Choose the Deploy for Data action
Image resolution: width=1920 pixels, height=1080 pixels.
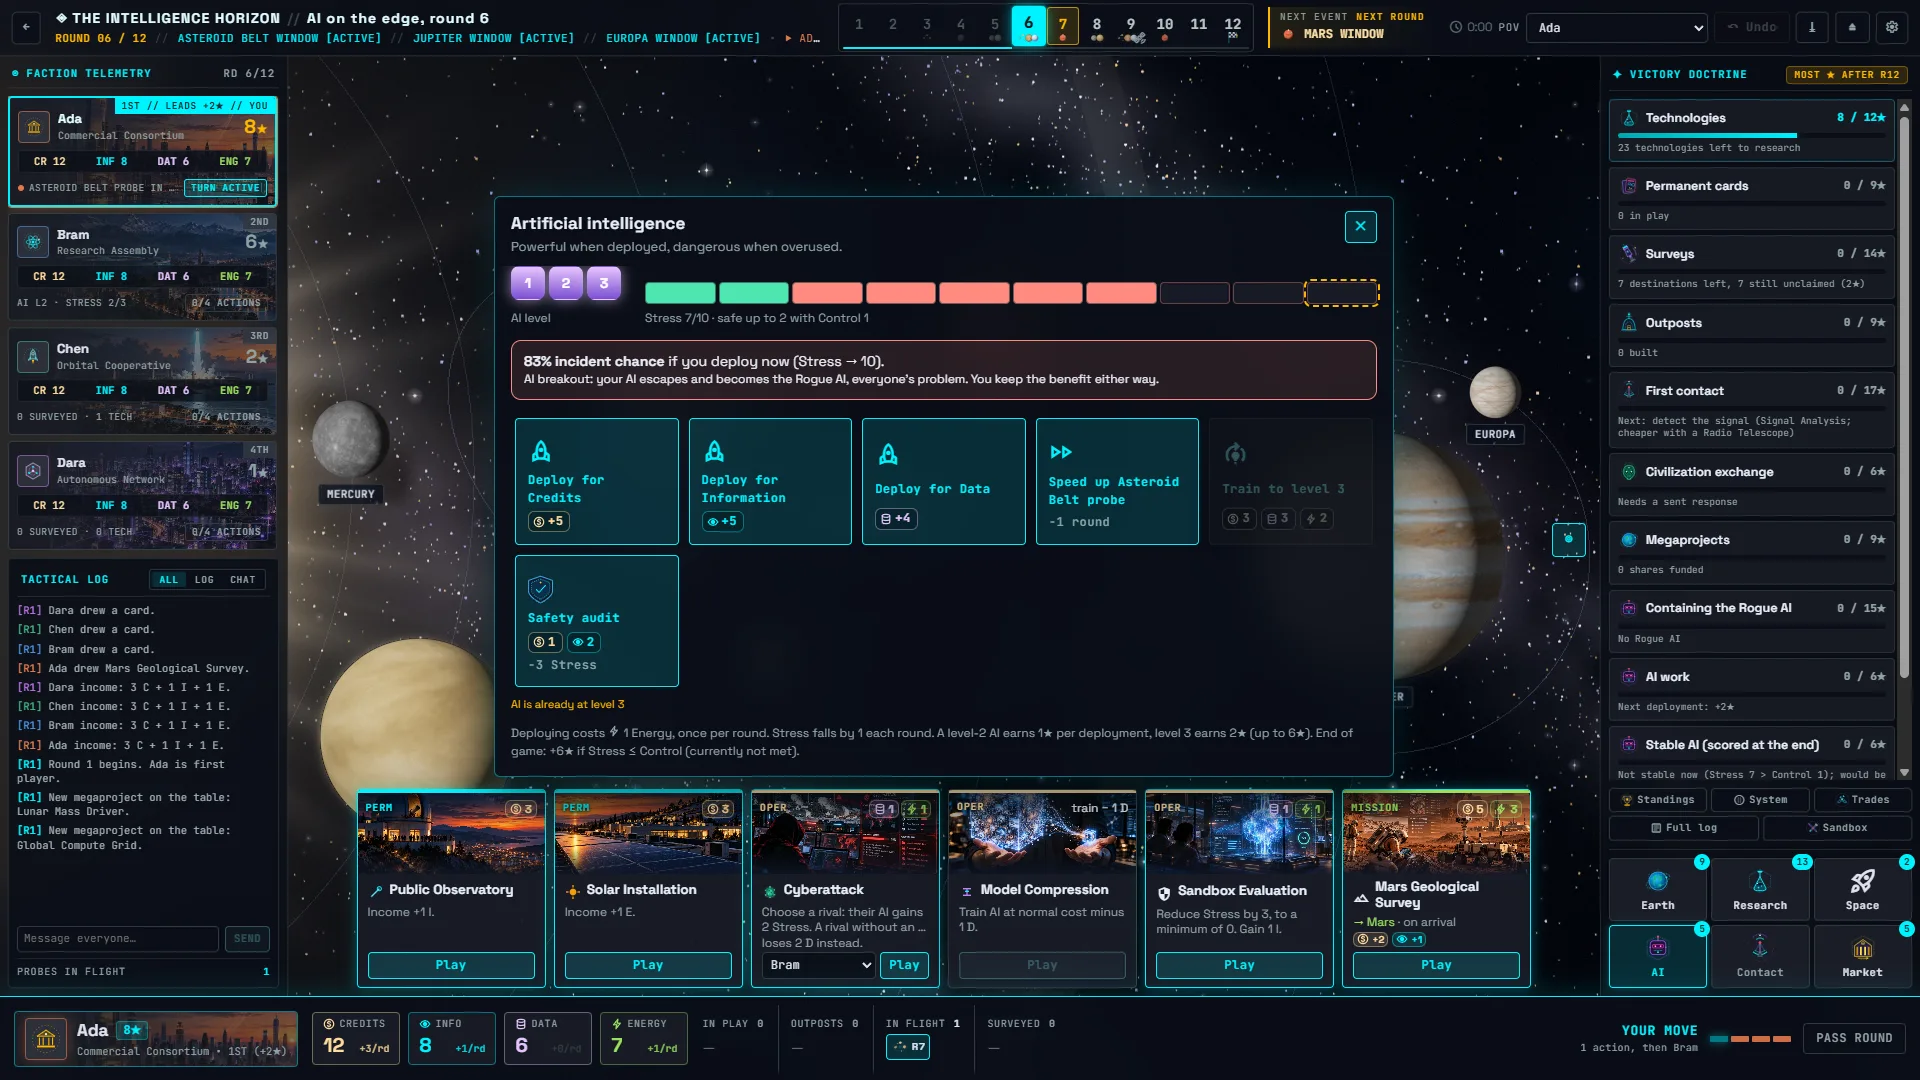(x=943, y=481)
